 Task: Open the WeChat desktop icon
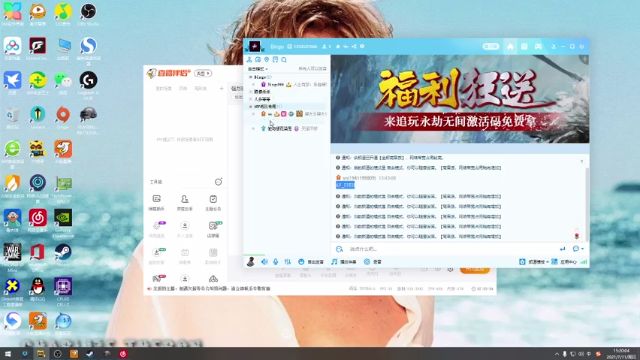coord(63,82)
